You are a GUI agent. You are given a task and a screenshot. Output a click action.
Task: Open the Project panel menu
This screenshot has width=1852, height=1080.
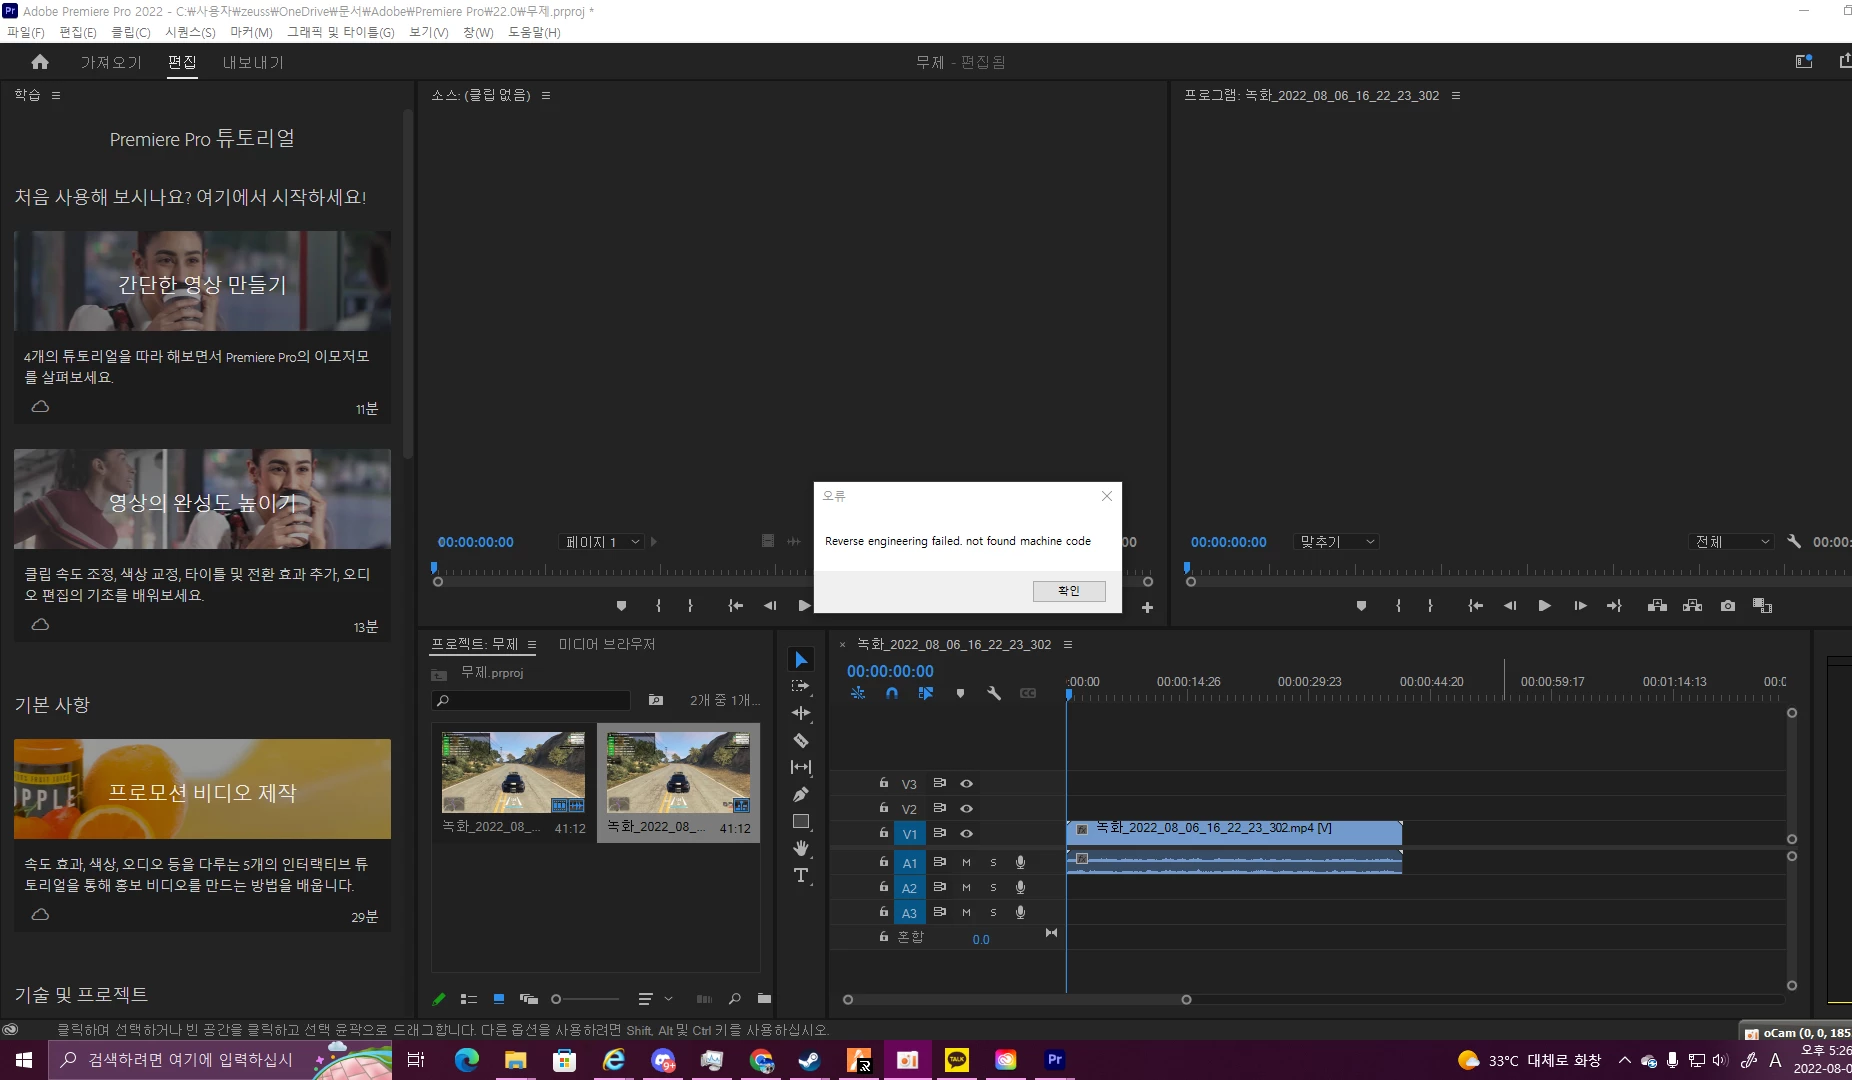click(x=532, y=644)
